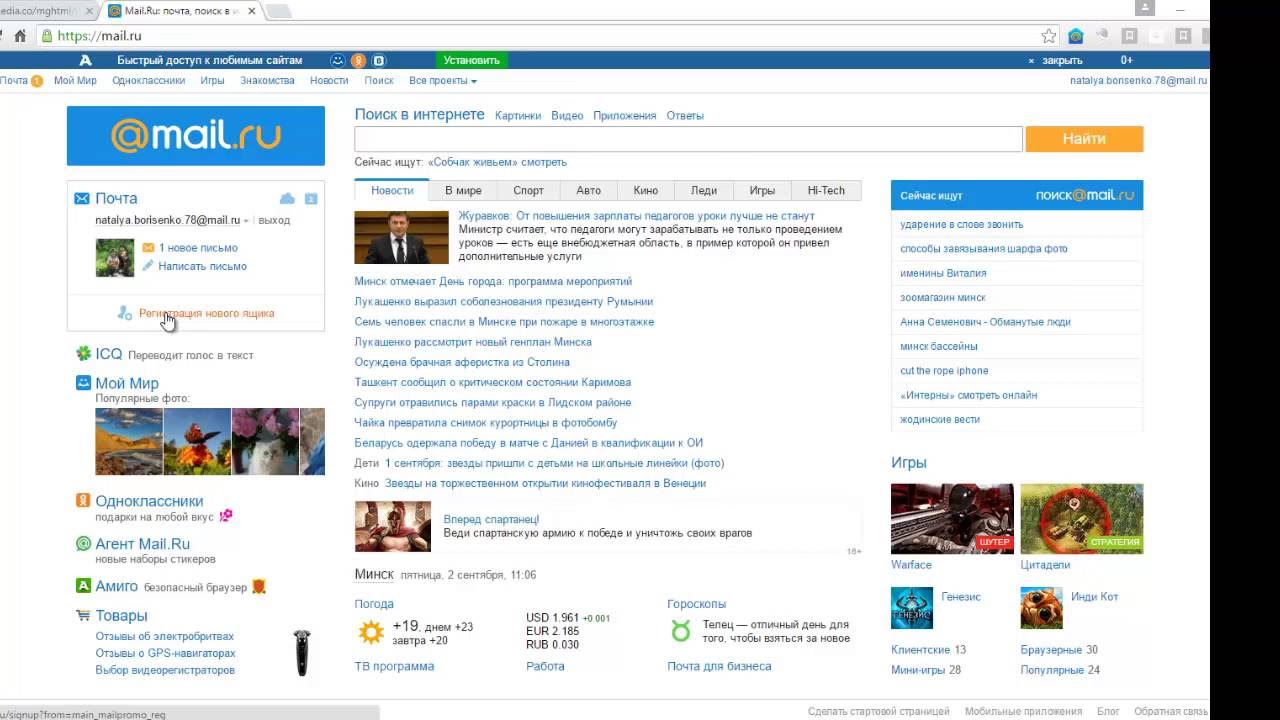
Task: Switch to the Леди news tab
Action: pos(704,190)
